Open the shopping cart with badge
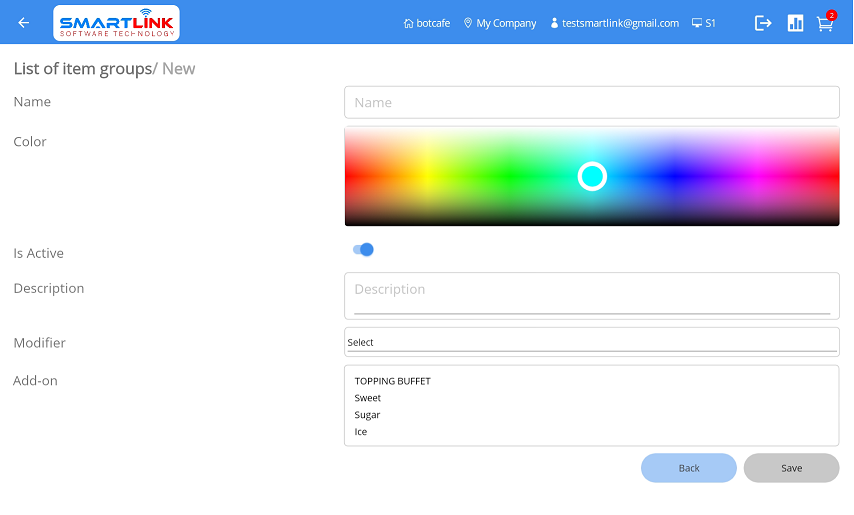 [825, 23]
